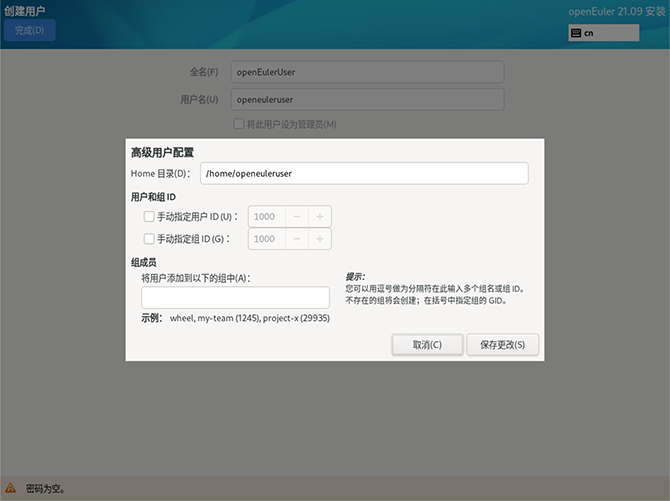Decrease user ID with the minus button
The image size is (670, 501).
point(297,216)
